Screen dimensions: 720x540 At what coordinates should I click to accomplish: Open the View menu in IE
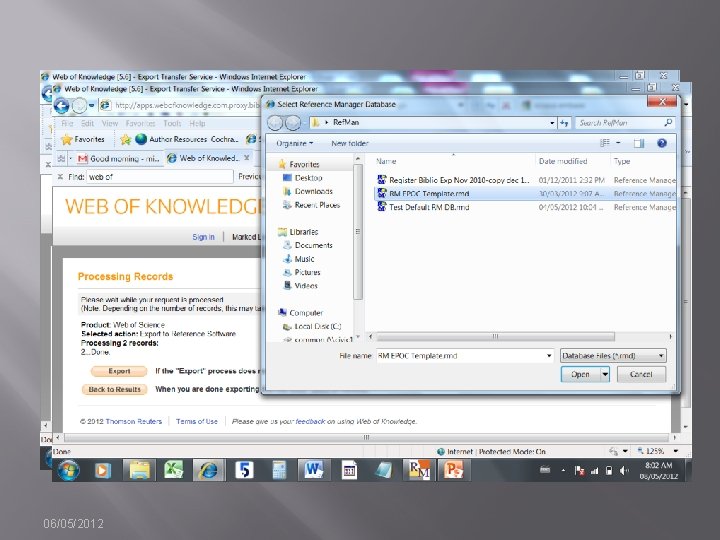tap(109, 124)
